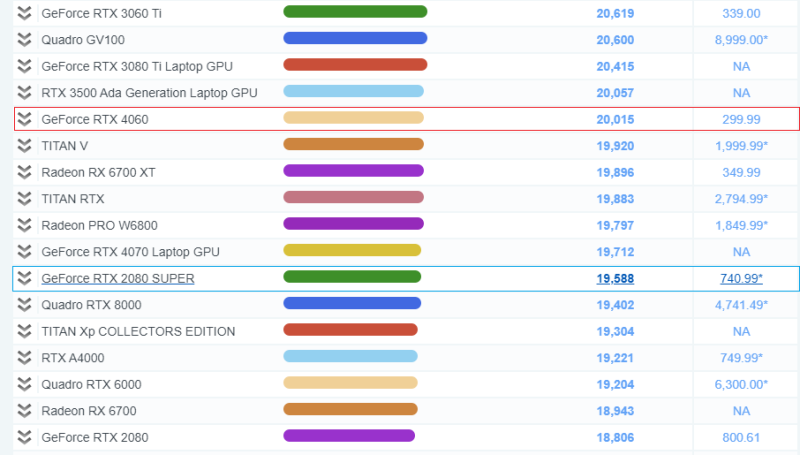Expand the GeForce RTX 2080 row chevron
Screen dimensions: 800x455
(24, 438)
